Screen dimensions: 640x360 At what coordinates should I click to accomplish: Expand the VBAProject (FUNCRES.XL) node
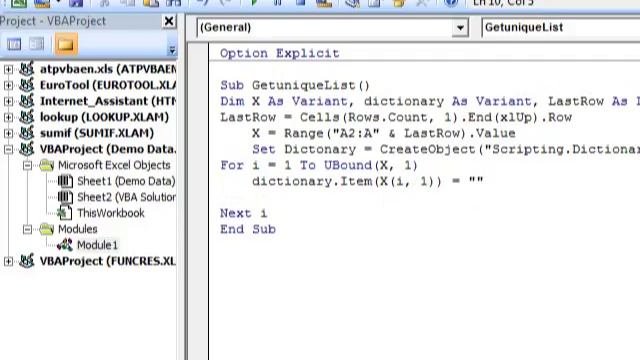tap(8, 261)
